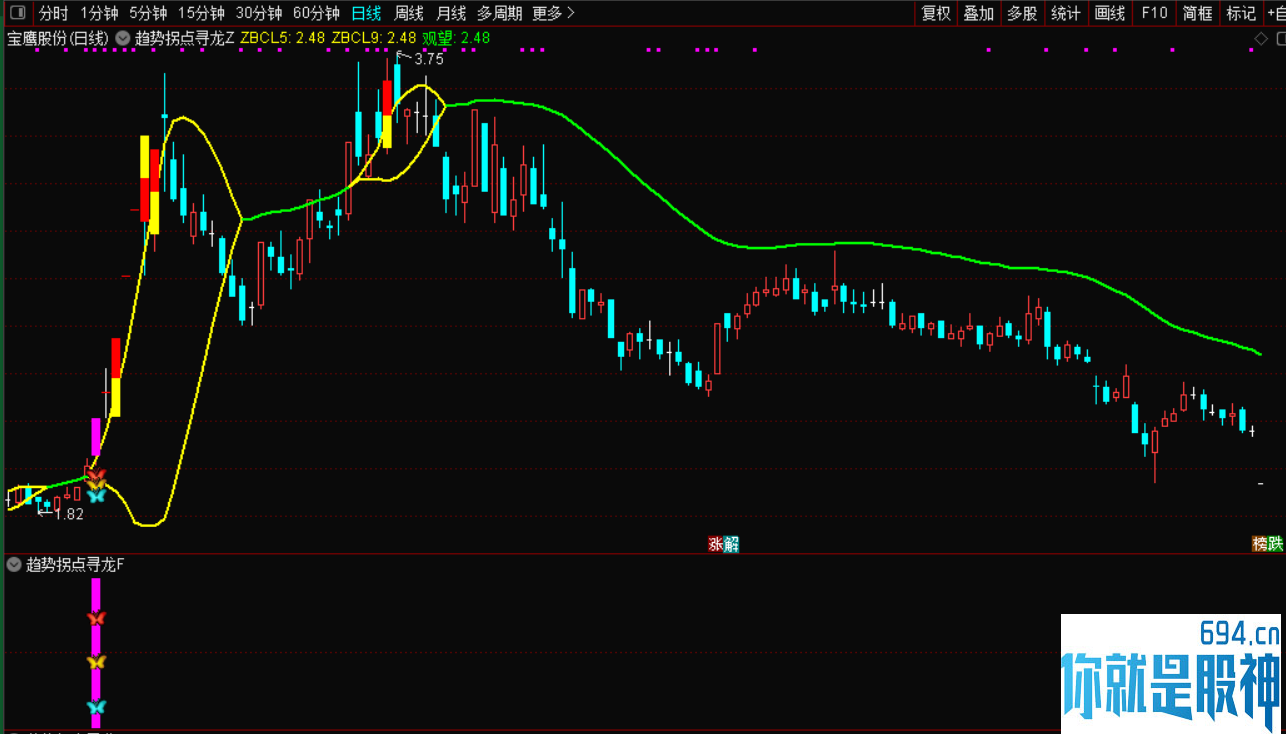The width and height of the screenshot is (1286, 734).
Task: Click red butterfly signal in lower indicator panel
Action: coord(96,618)
